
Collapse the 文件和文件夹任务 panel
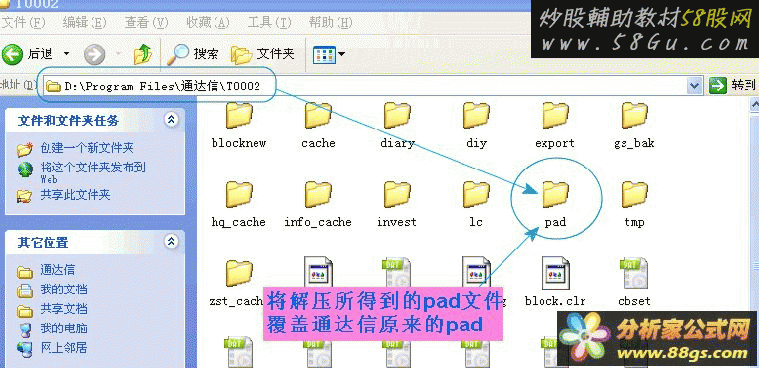click(x=171, y=120)
